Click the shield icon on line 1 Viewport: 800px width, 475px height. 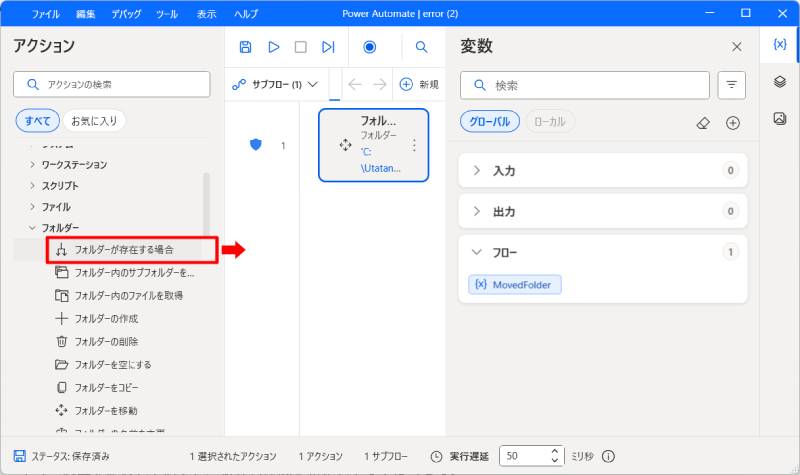(x=256, y=145)
